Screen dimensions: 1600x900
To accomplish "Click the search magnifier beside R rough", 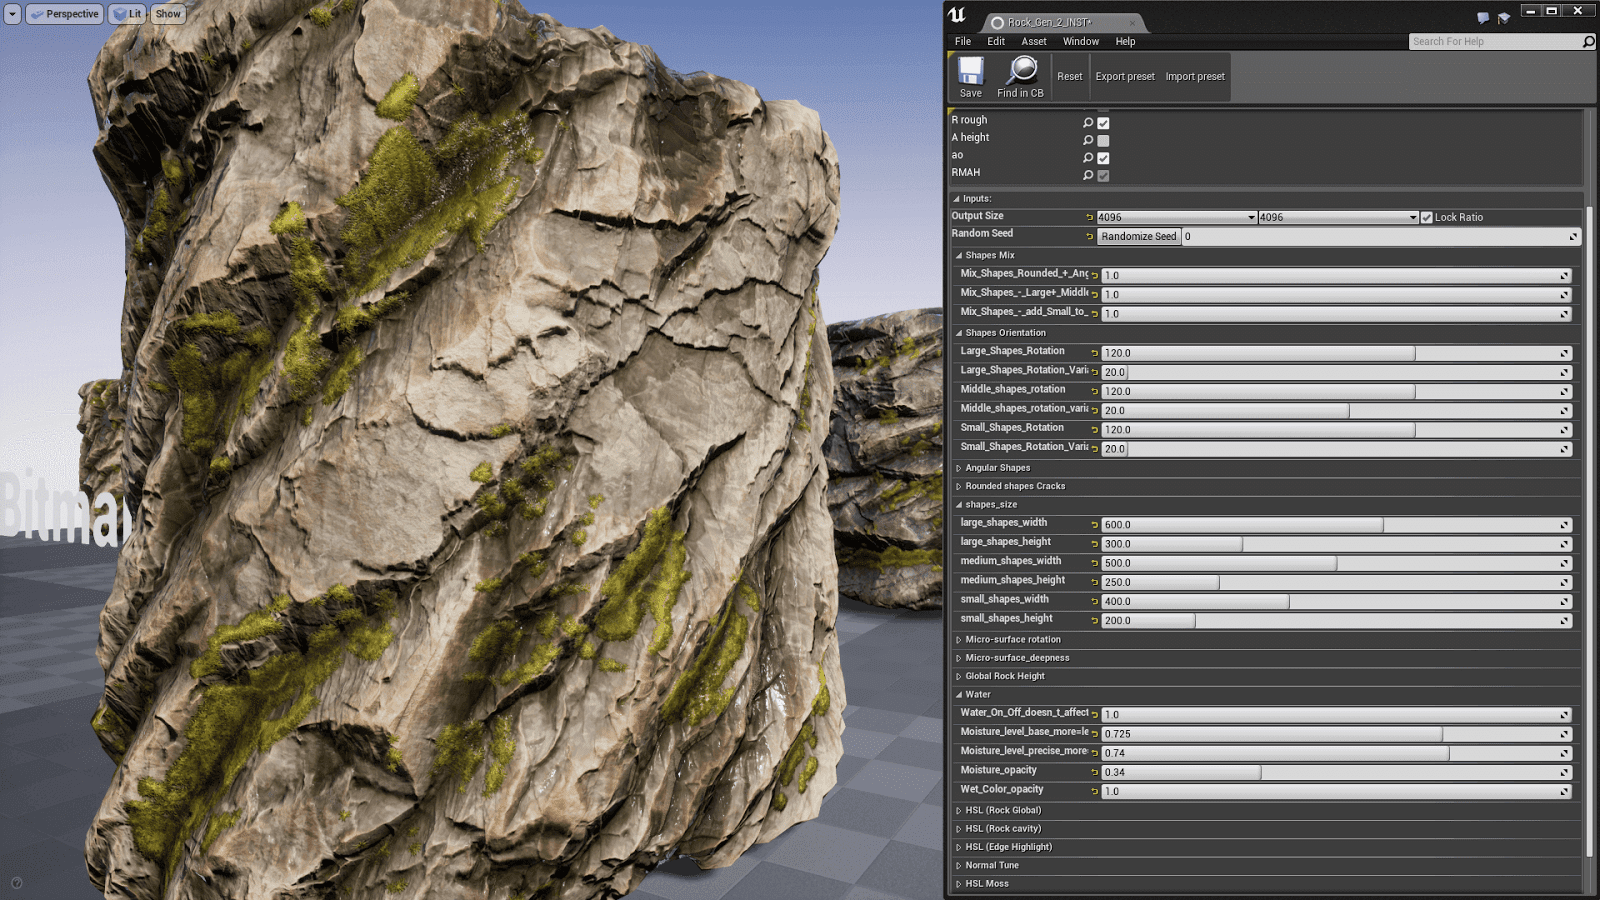I will click(1088, 121).
